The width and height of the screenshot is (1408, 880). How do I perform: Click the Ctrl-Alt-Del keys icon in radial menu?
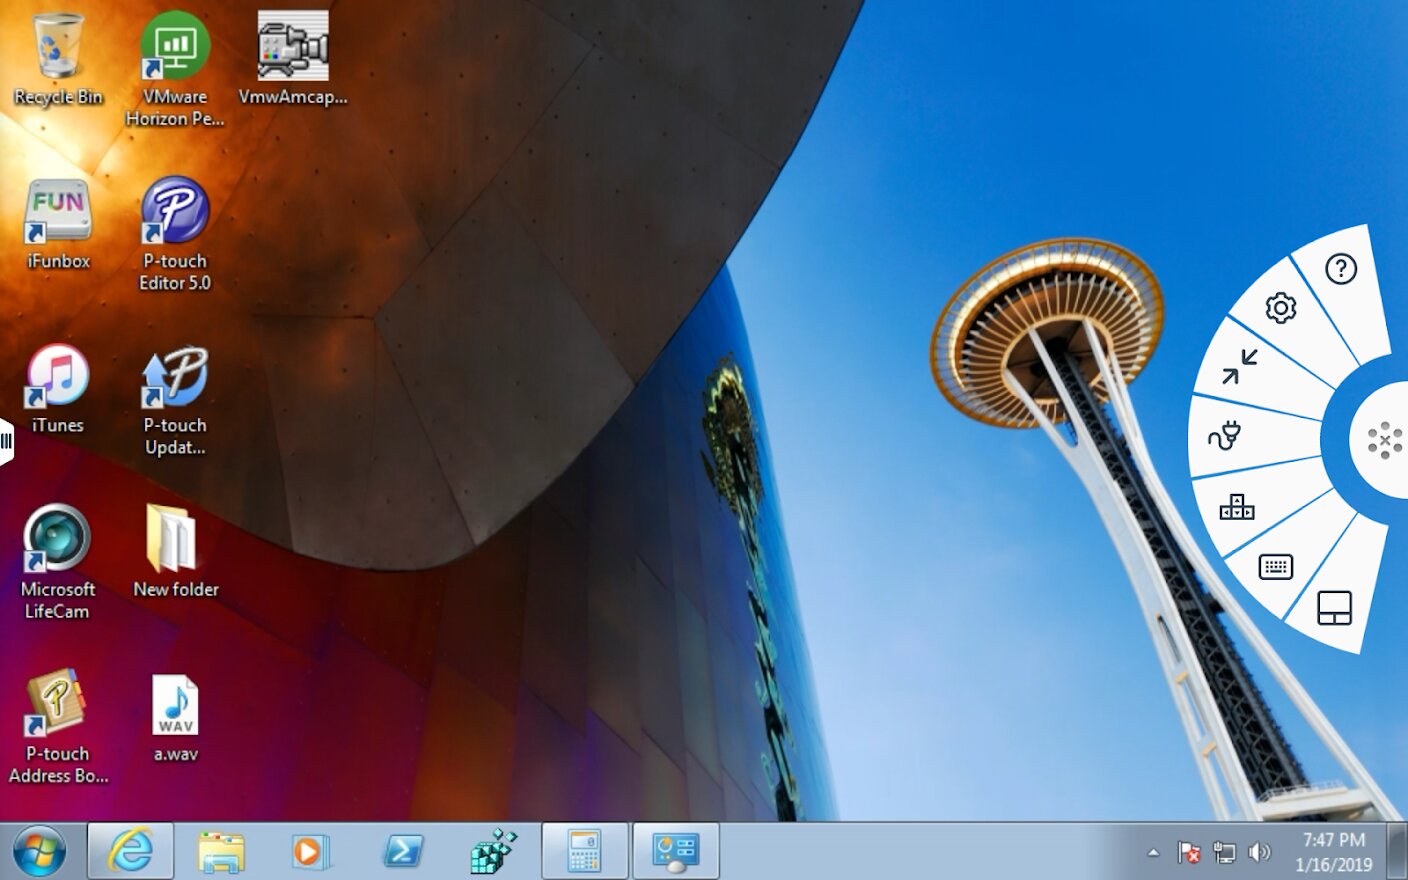coord(1236,507)
